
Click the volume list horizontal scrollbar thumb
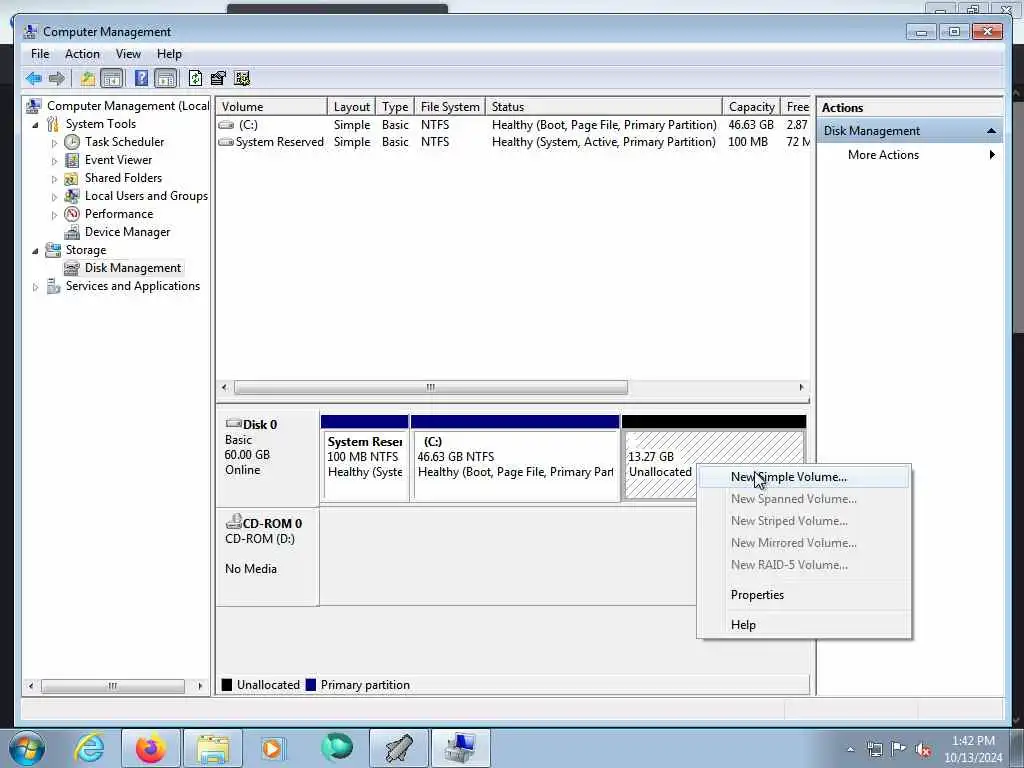point(431,388)
